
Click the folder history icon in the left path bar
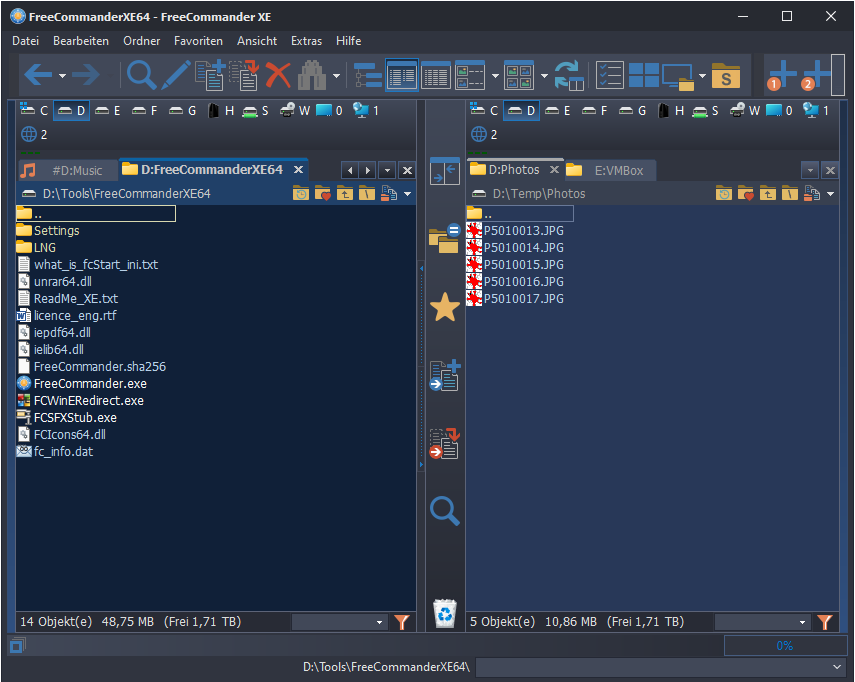tap(301, 193)
